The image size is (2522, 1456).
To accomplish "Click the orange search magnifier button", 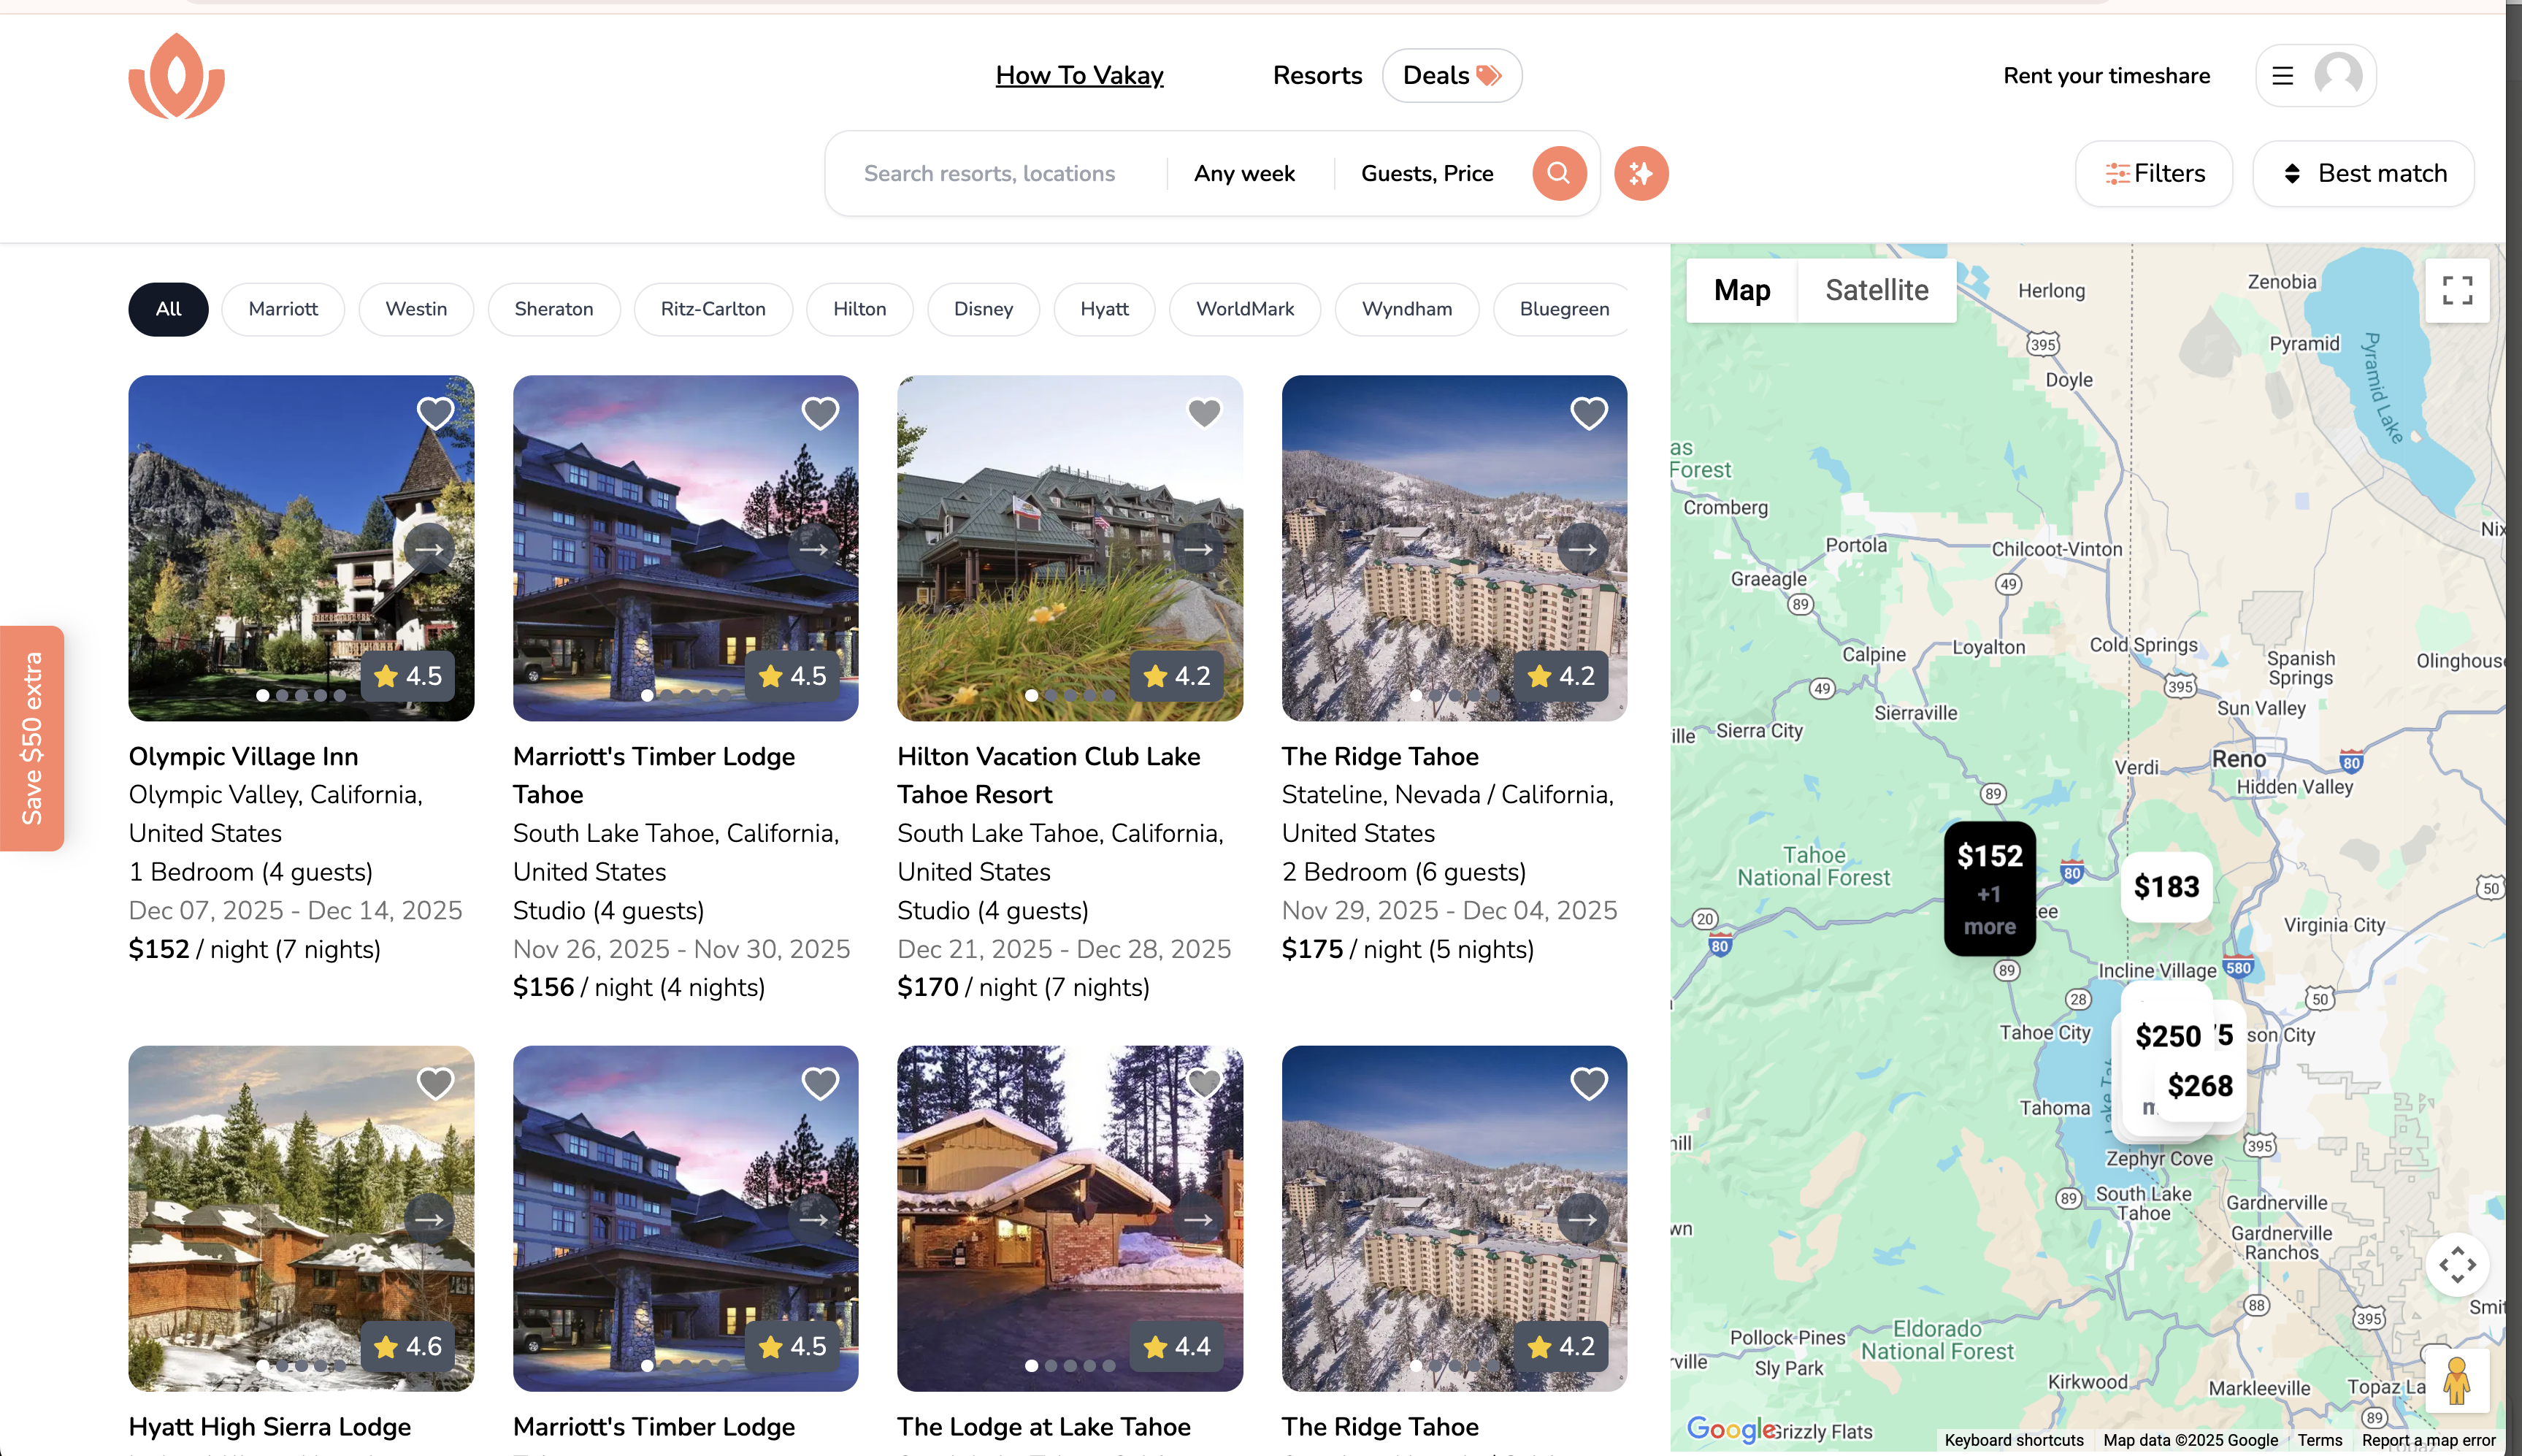I will 1558,173.
